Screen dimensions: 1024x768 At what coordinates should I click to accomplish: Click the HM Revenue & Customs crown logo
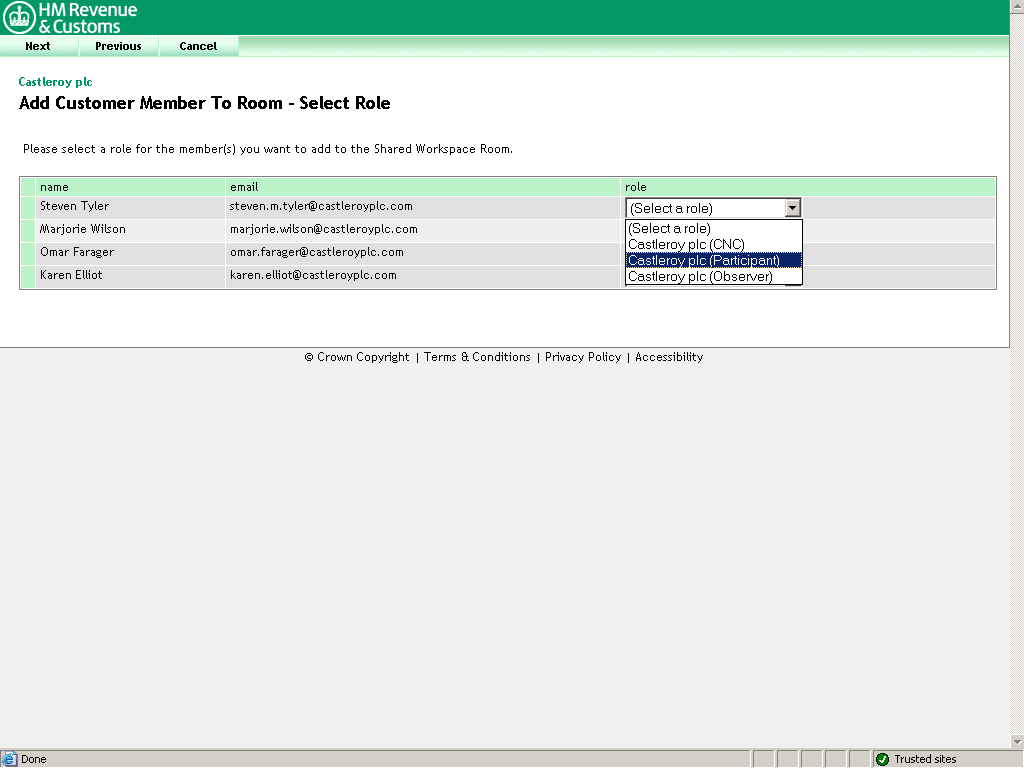click(x=19, y=17)
